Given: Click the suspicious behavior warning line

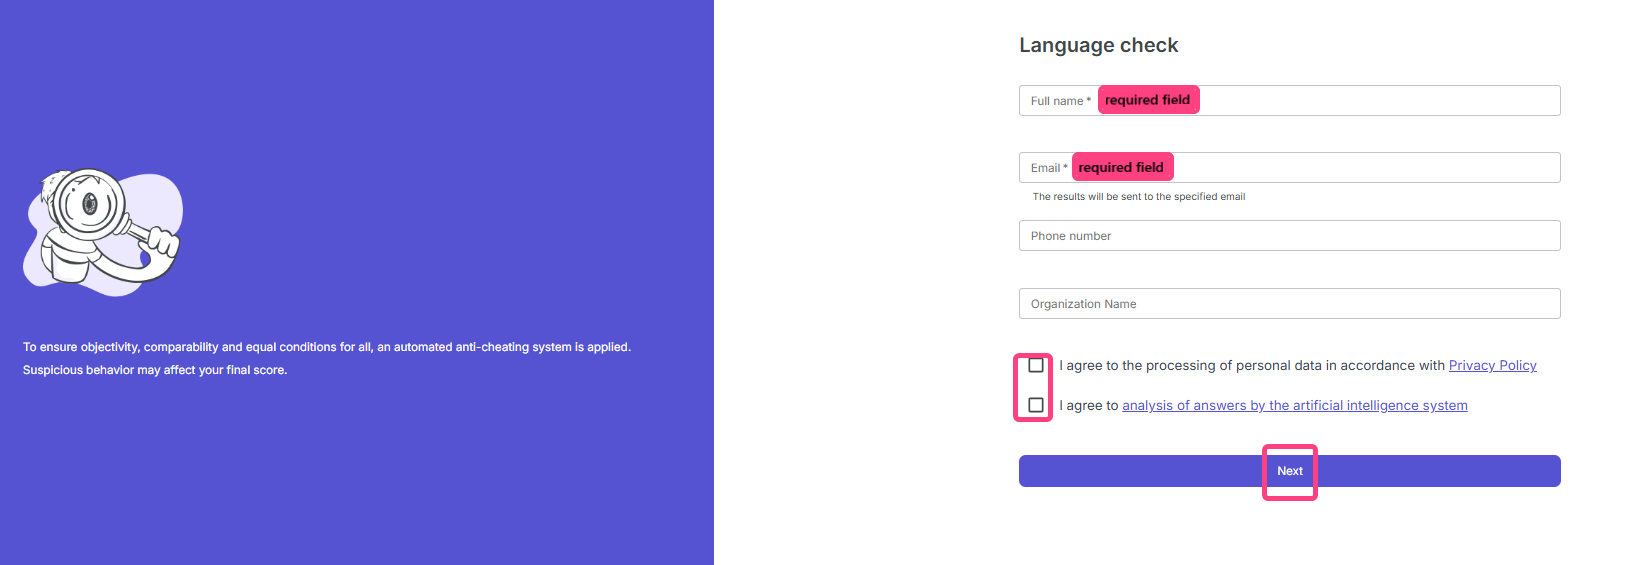Looking at the screenshot, I should point(155,370).
